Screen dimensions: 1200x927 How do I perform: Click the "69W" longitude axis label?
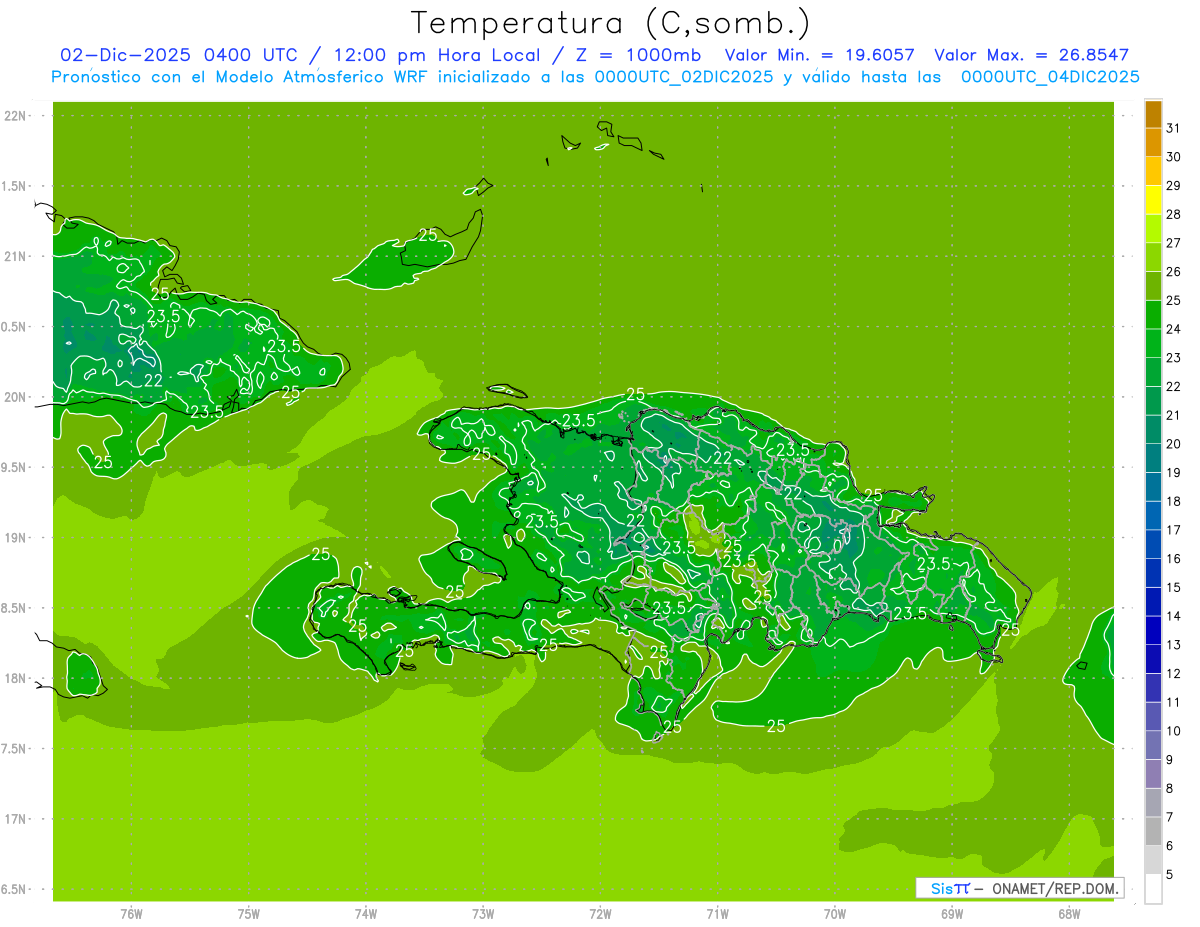click(952, 914)
